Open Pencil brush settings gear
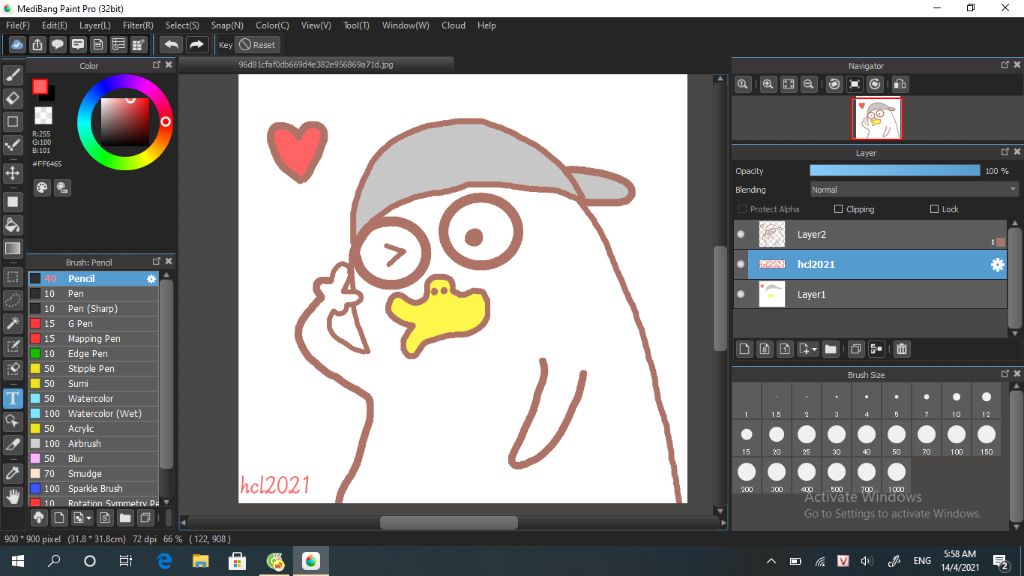This screenshot has width=1024, height=576. (152, 279)
